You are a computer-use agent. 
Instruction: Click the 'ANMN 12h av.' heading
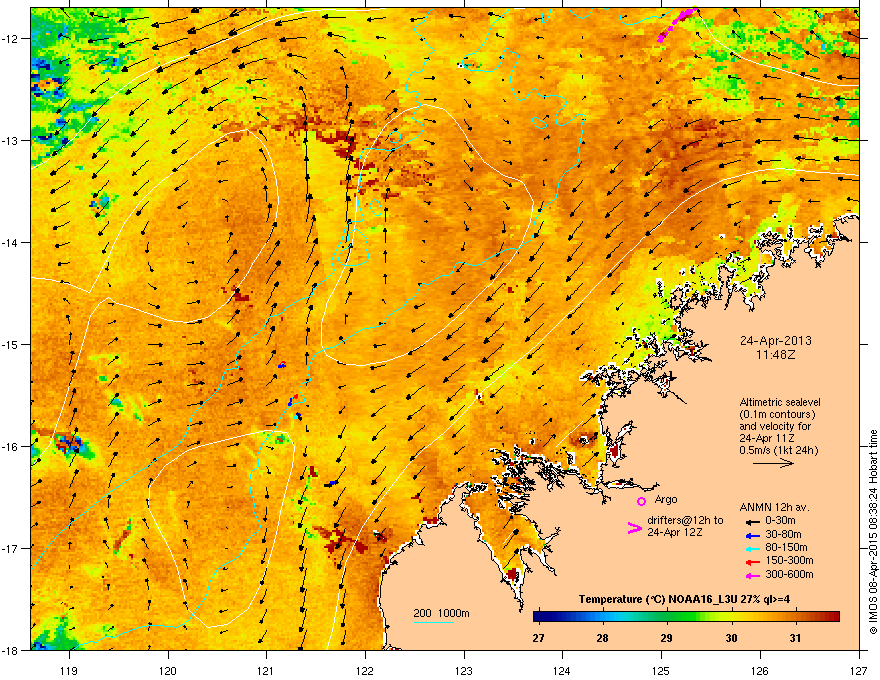tap(774, 507)
